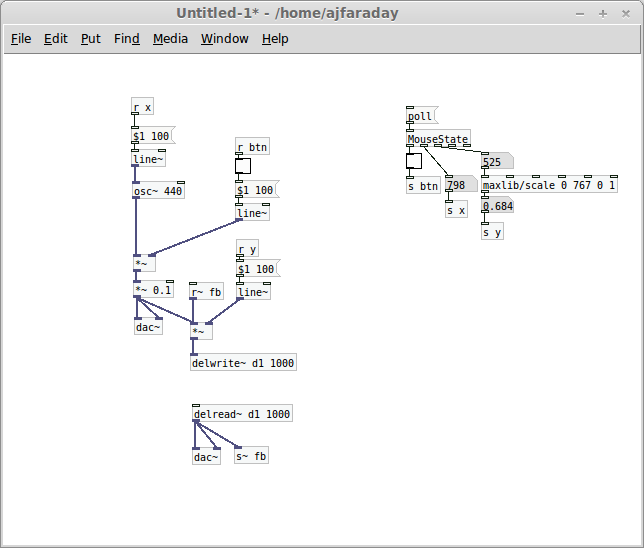644x548 pixels.
Task: Open the Help menu
Action: 275,39
